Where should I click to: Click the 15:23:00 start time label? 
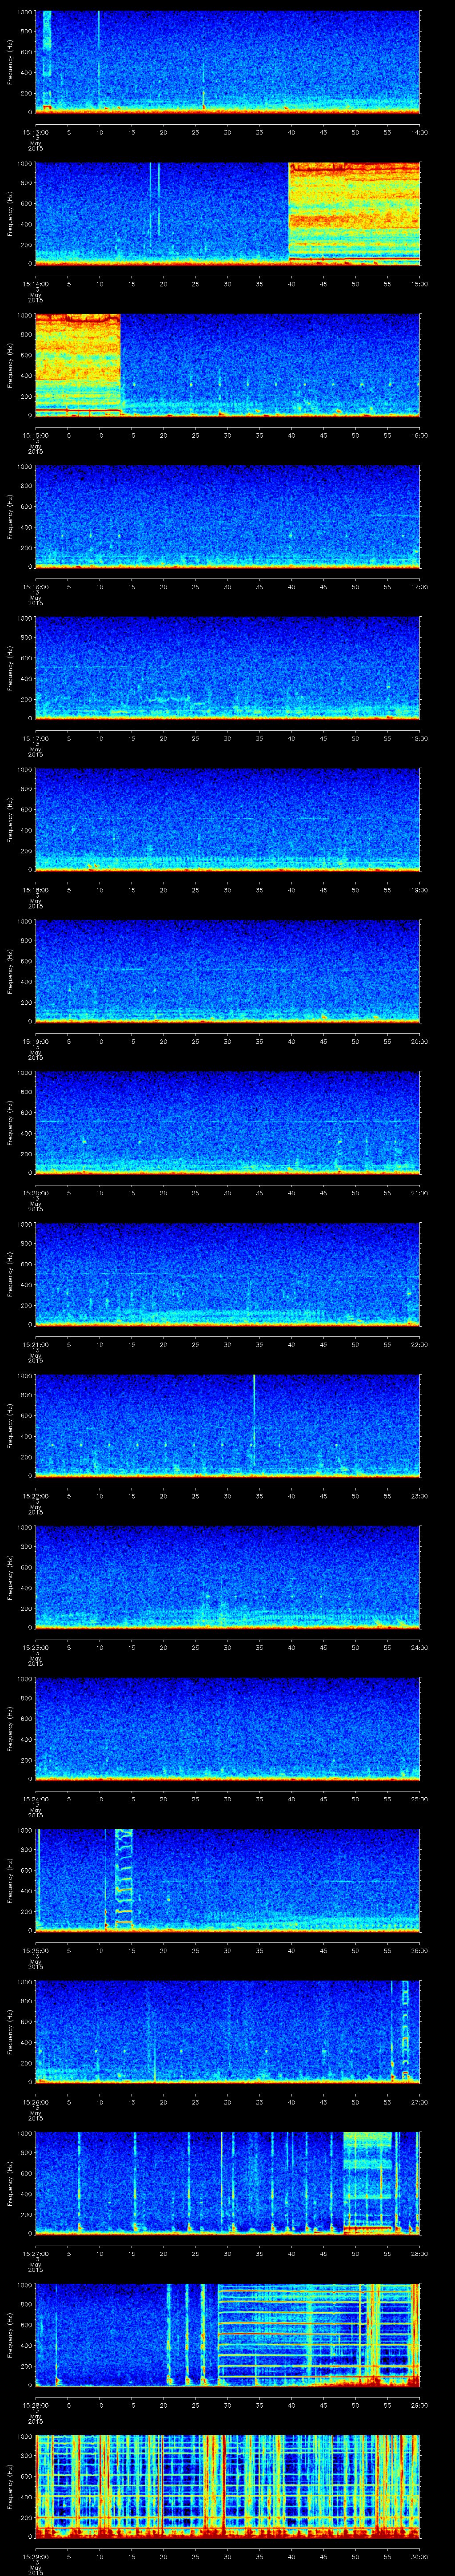(35, 1647)
